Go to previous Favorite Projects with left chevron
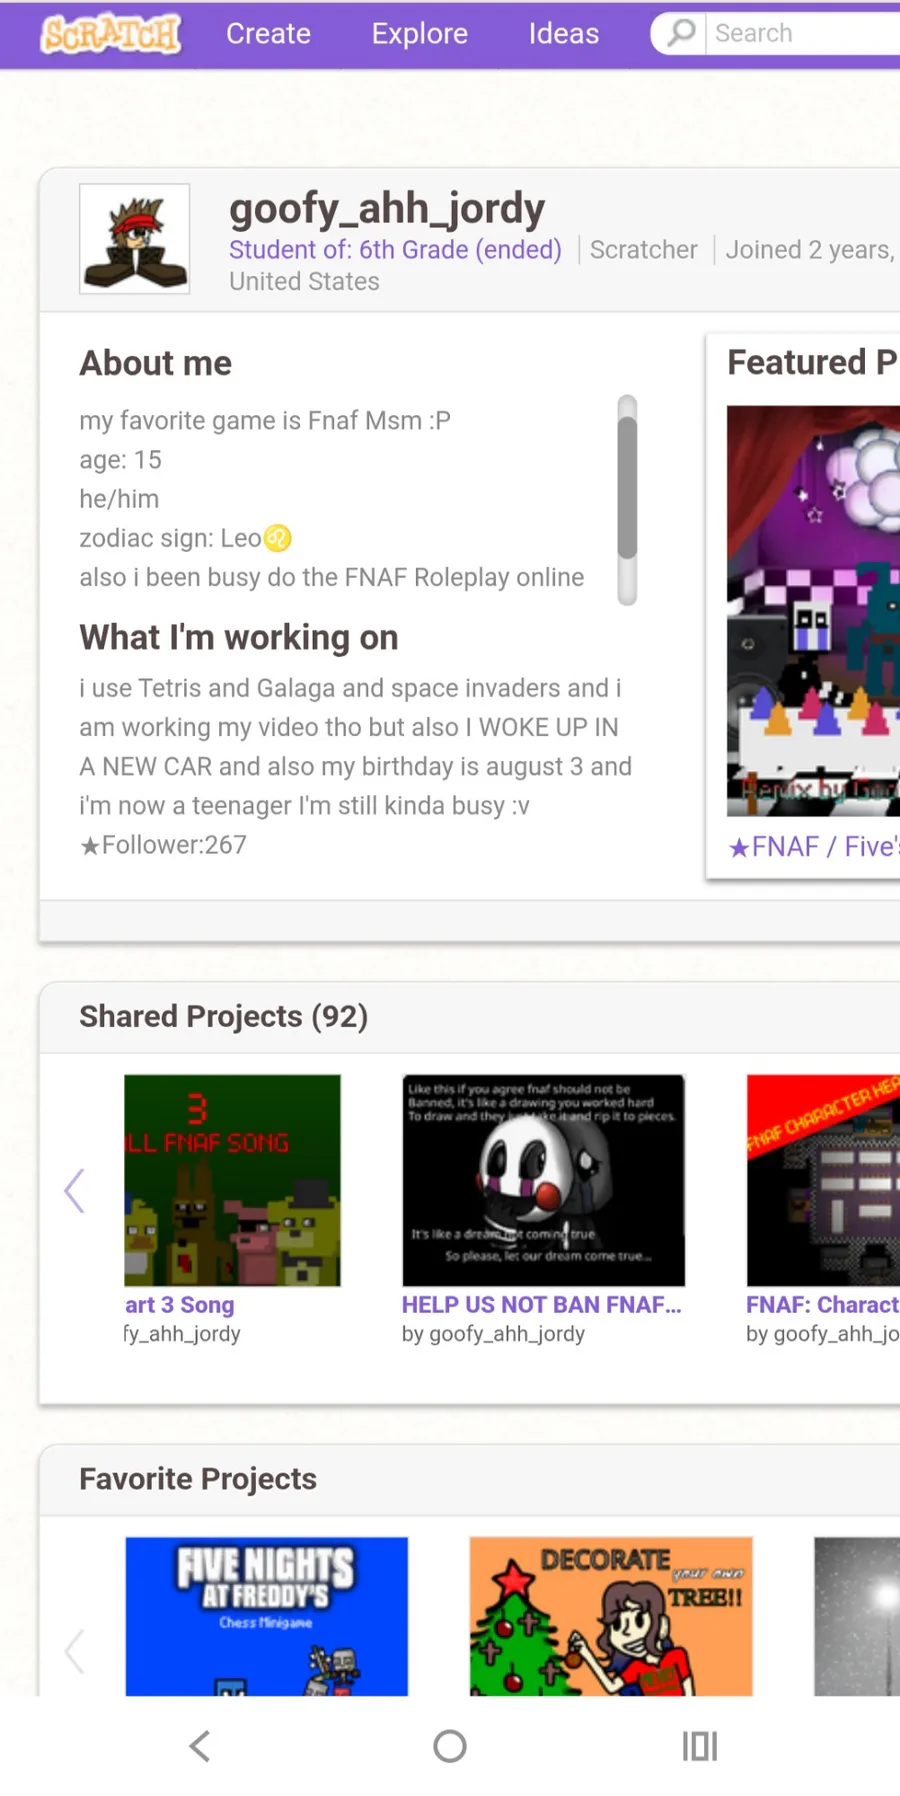 74,1650
